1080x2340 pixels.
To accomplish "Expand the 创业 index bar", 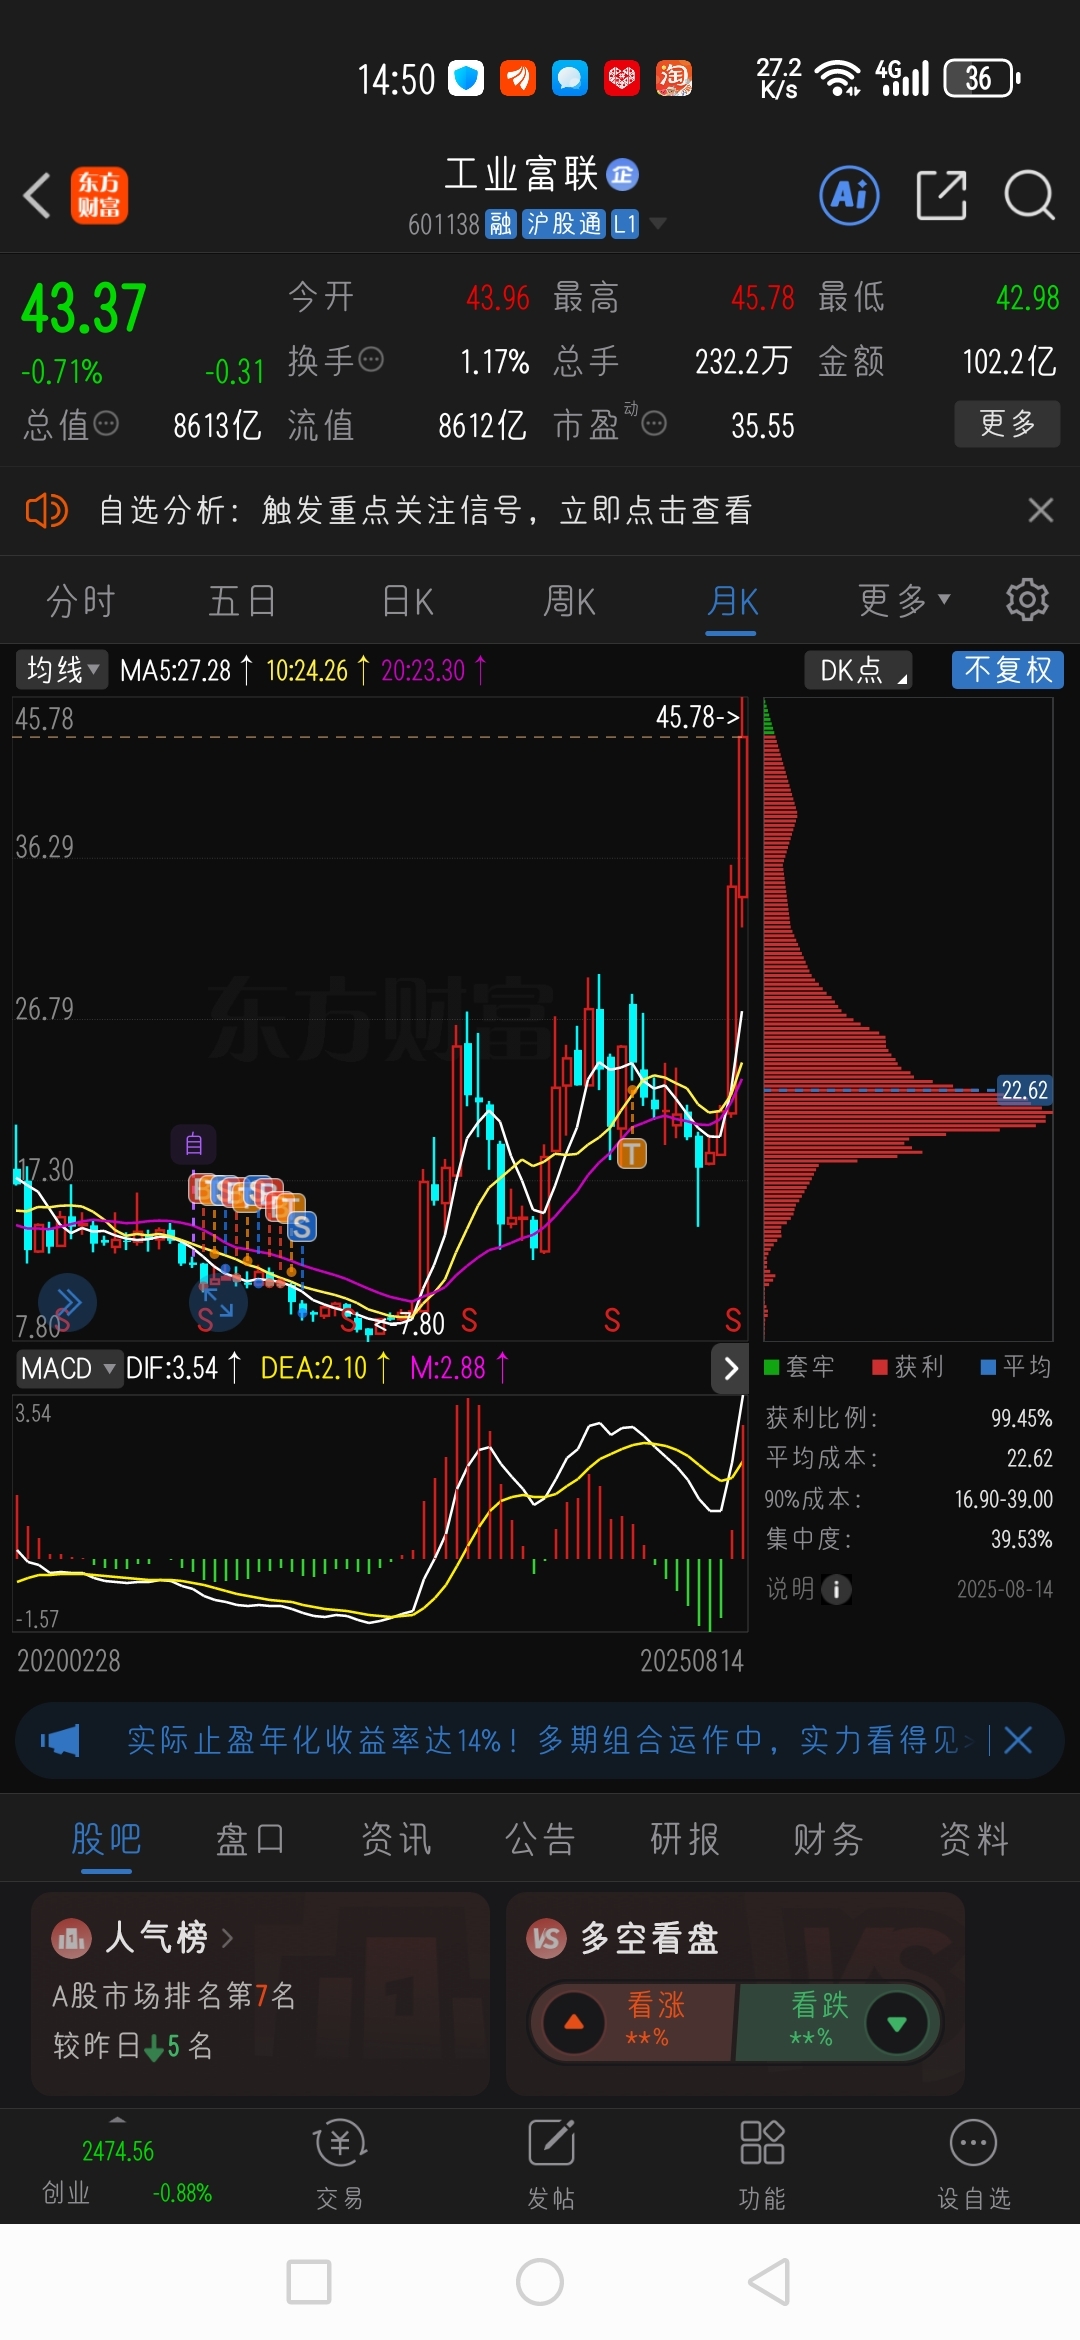I will [x=118, y=2120].
